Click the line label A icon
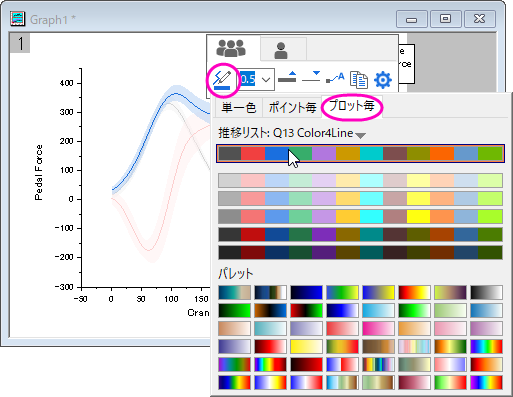 (335, 78)
